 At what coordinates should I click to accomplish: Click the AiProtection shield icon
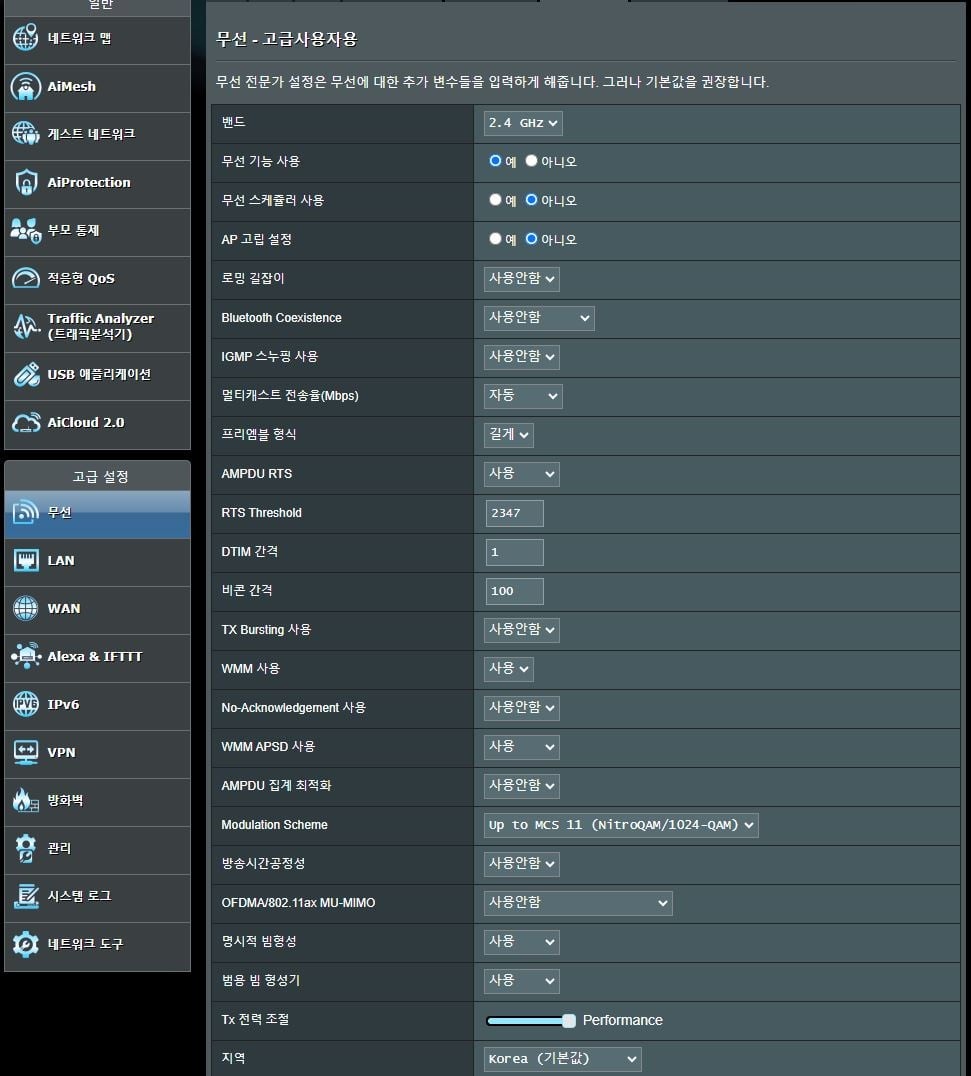tap(25, 182)
